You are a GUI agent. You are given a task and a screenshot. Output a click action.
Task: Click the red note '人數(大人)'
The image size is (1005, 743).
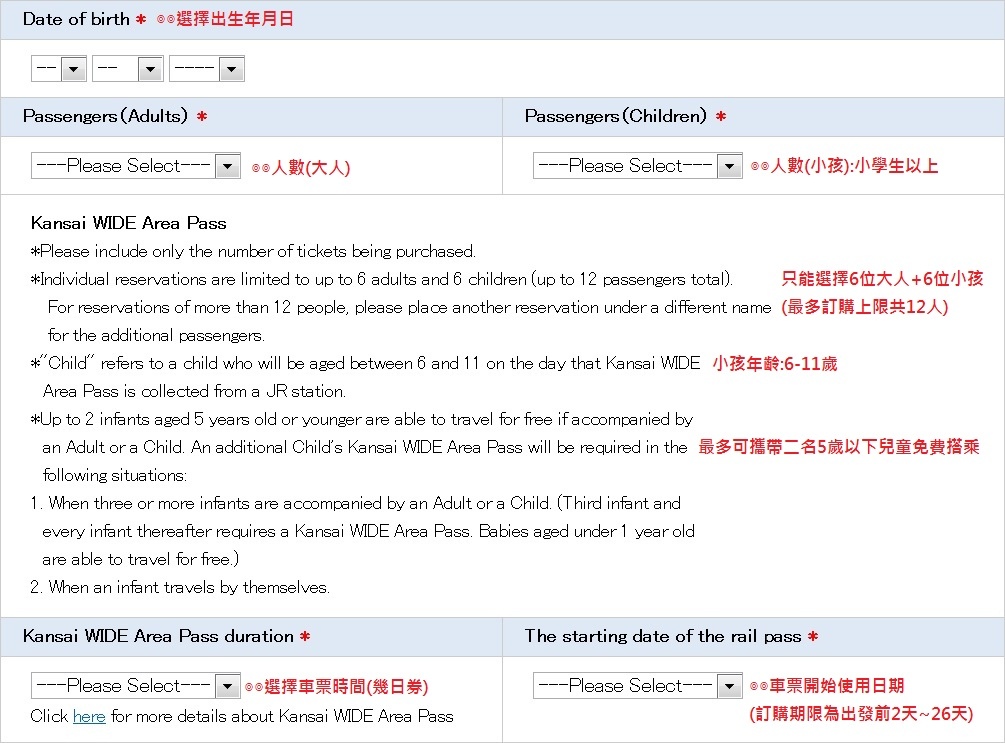[311, 167]
